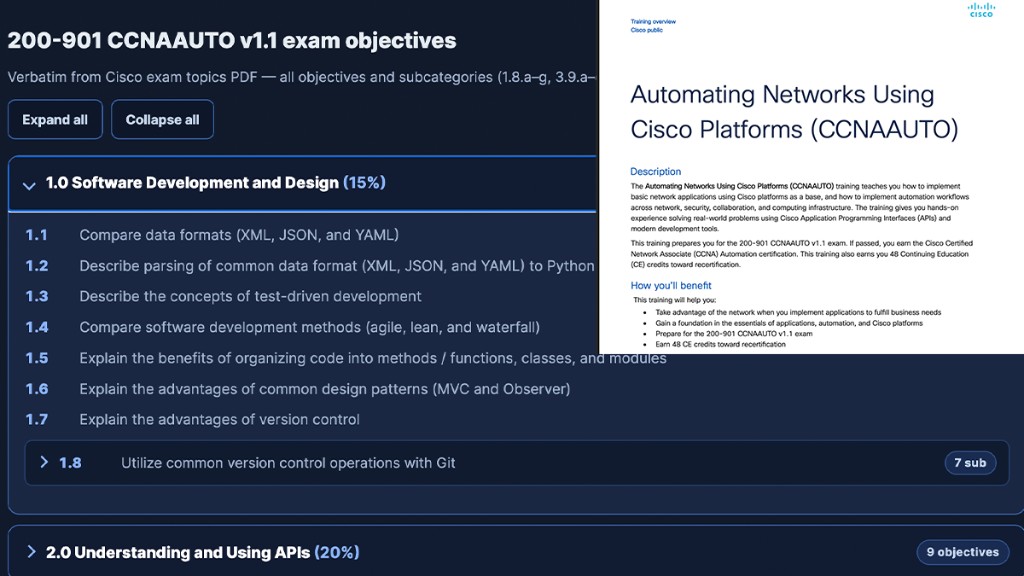1024x576 pixels.
Task: Click the Training overview text in the PDF
Action: point(653,22)
